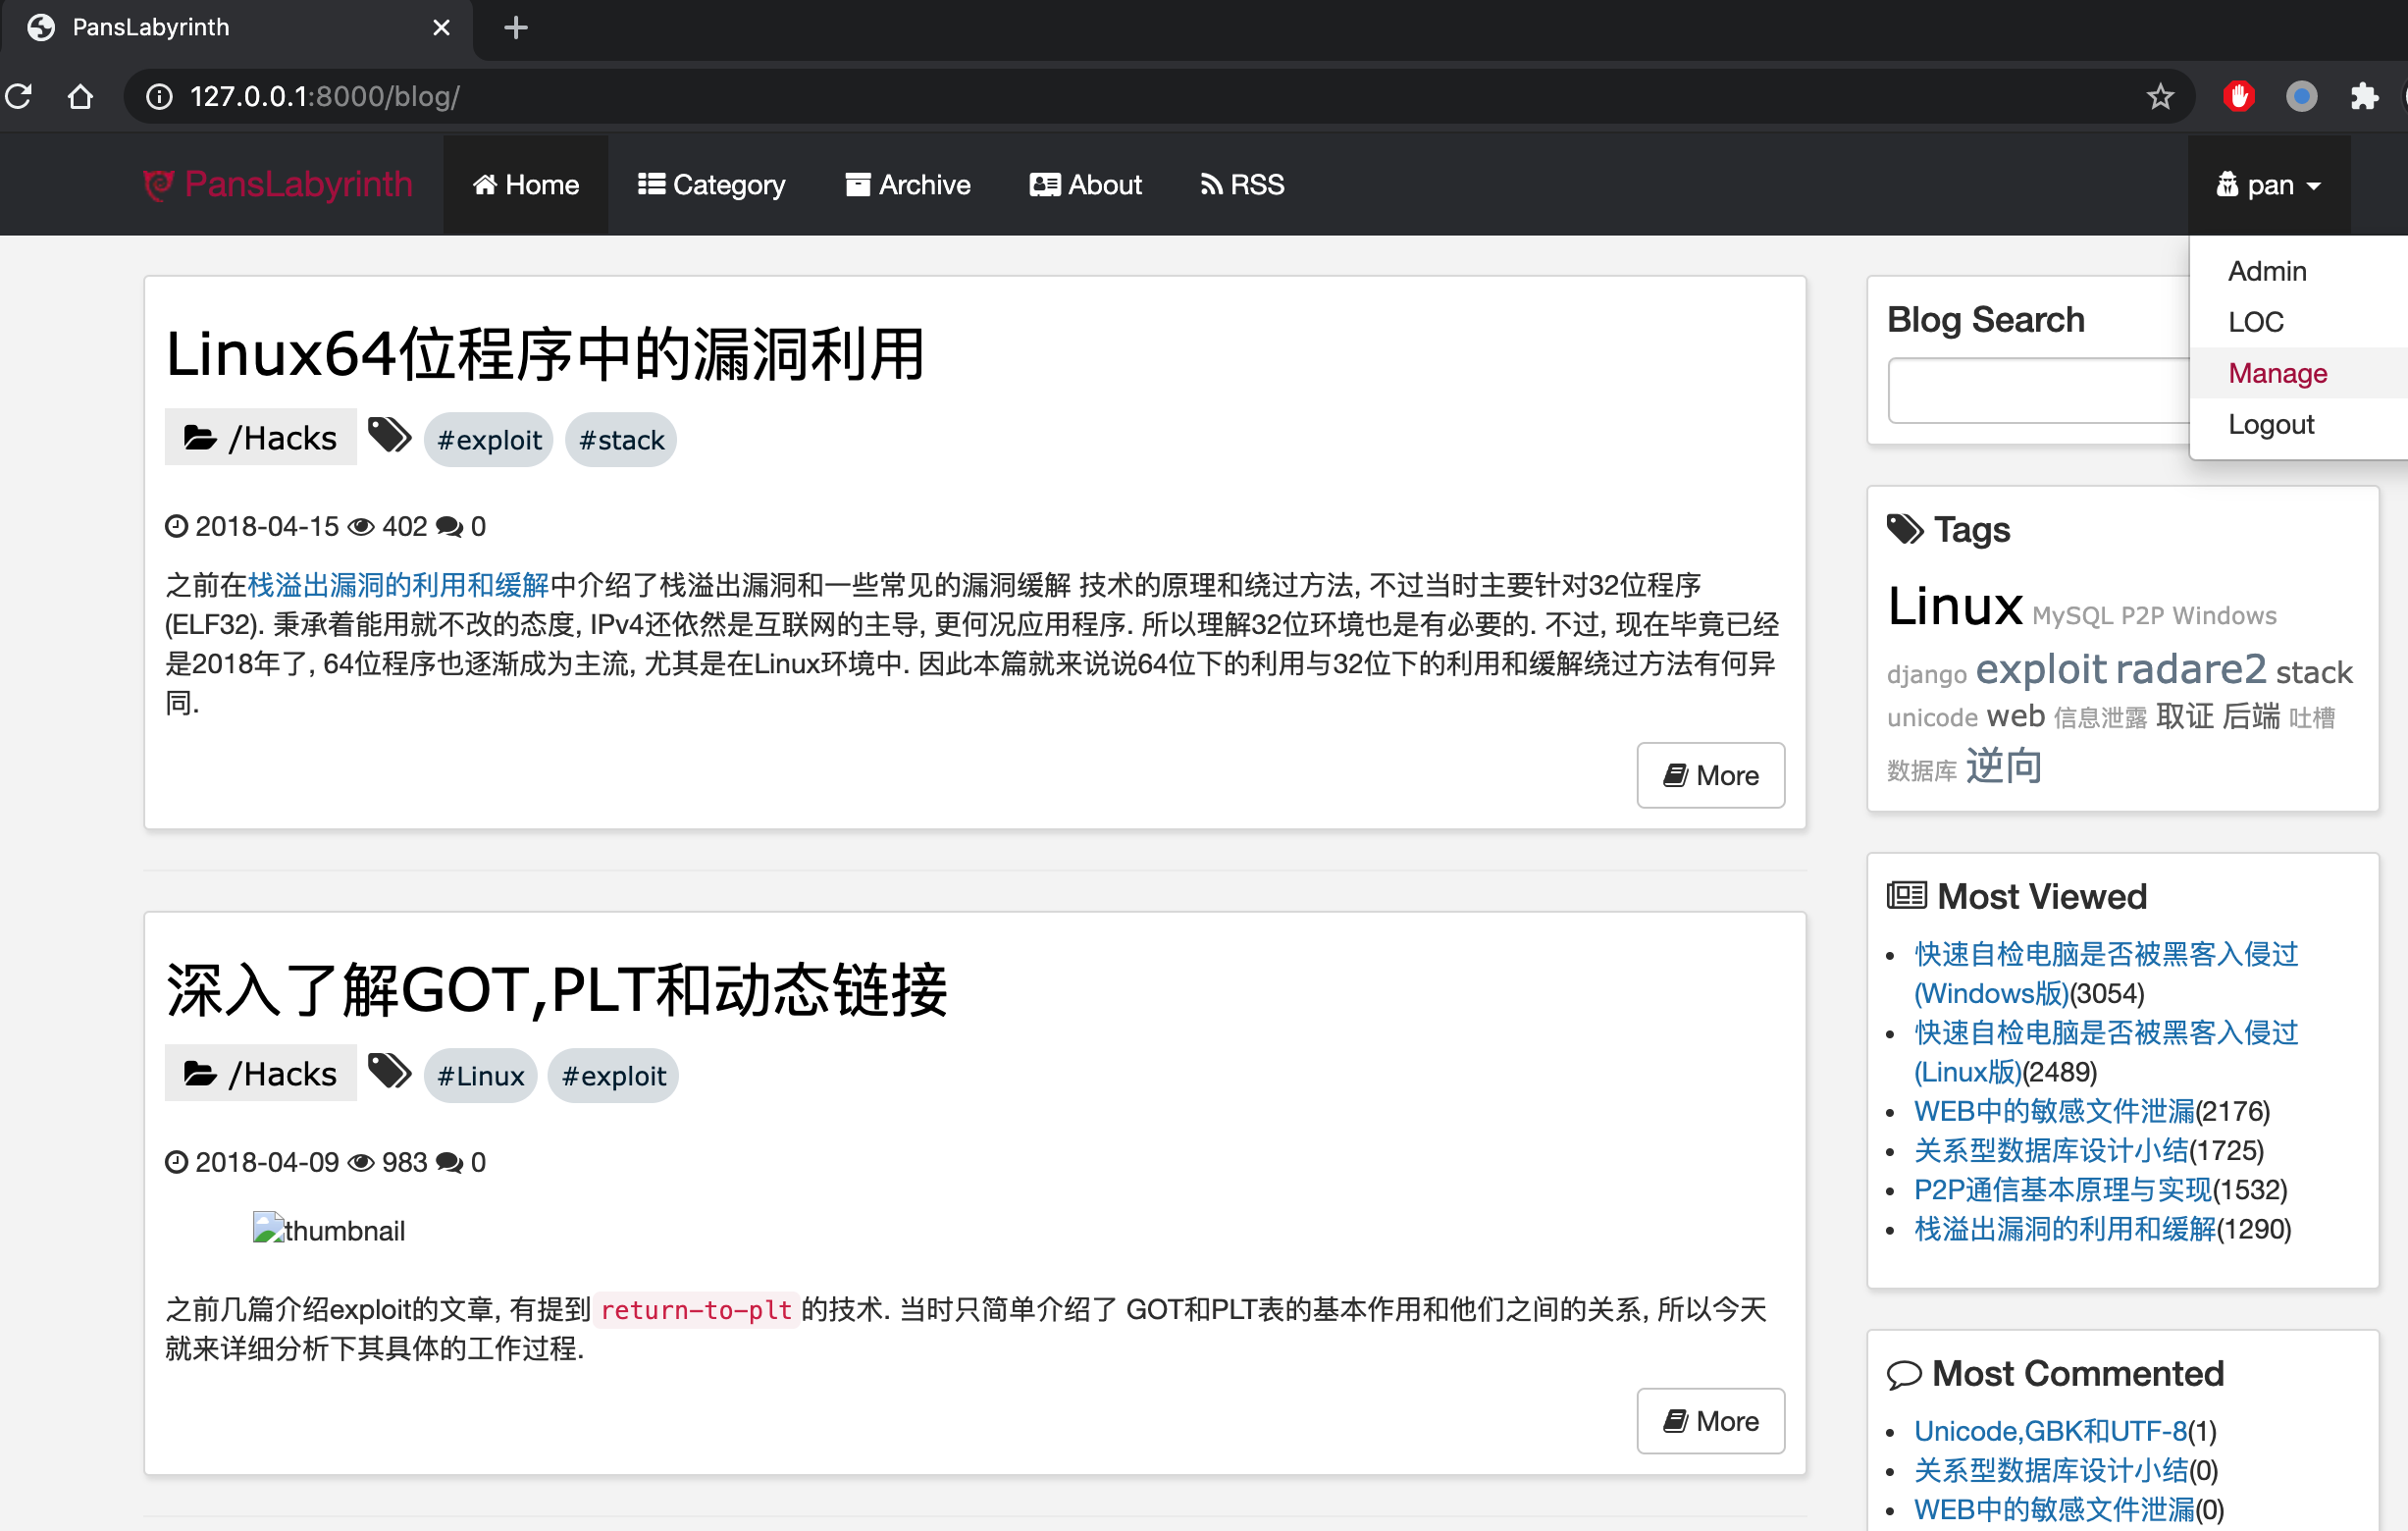Click tags icon on the GOT,PLT post

[x=390, y=1071]
